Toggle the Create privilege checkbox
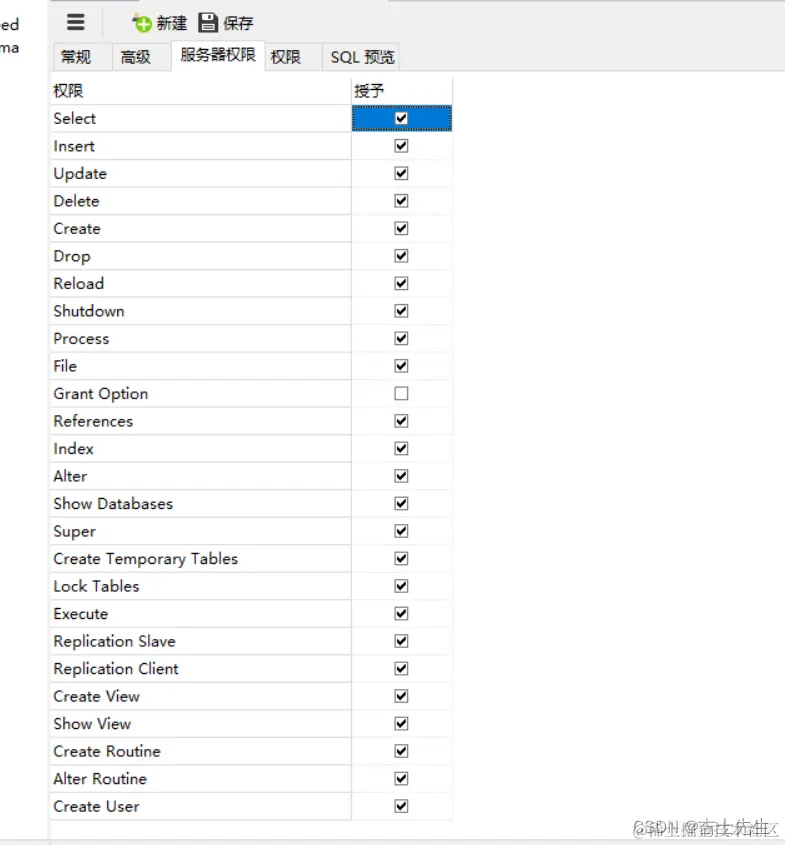This screenshot has height=845, width=785. click(x=401, y=228)
